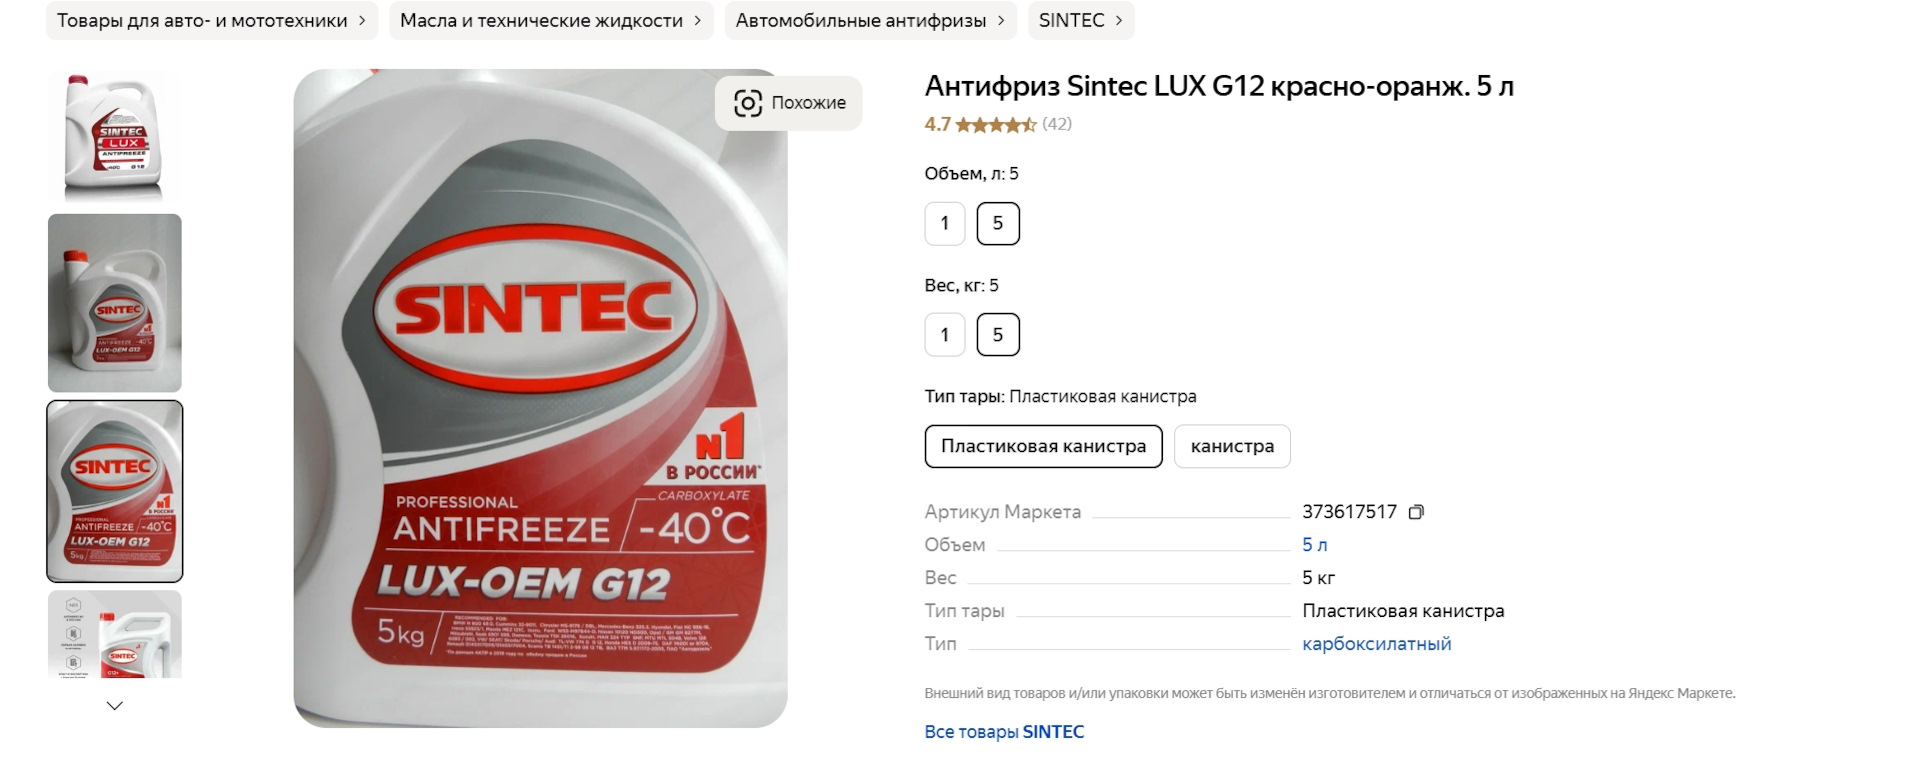Screen dimensions: 1920x770
Task: Select the fourth thumbnail with feature icons
Action: coord(115,634)
